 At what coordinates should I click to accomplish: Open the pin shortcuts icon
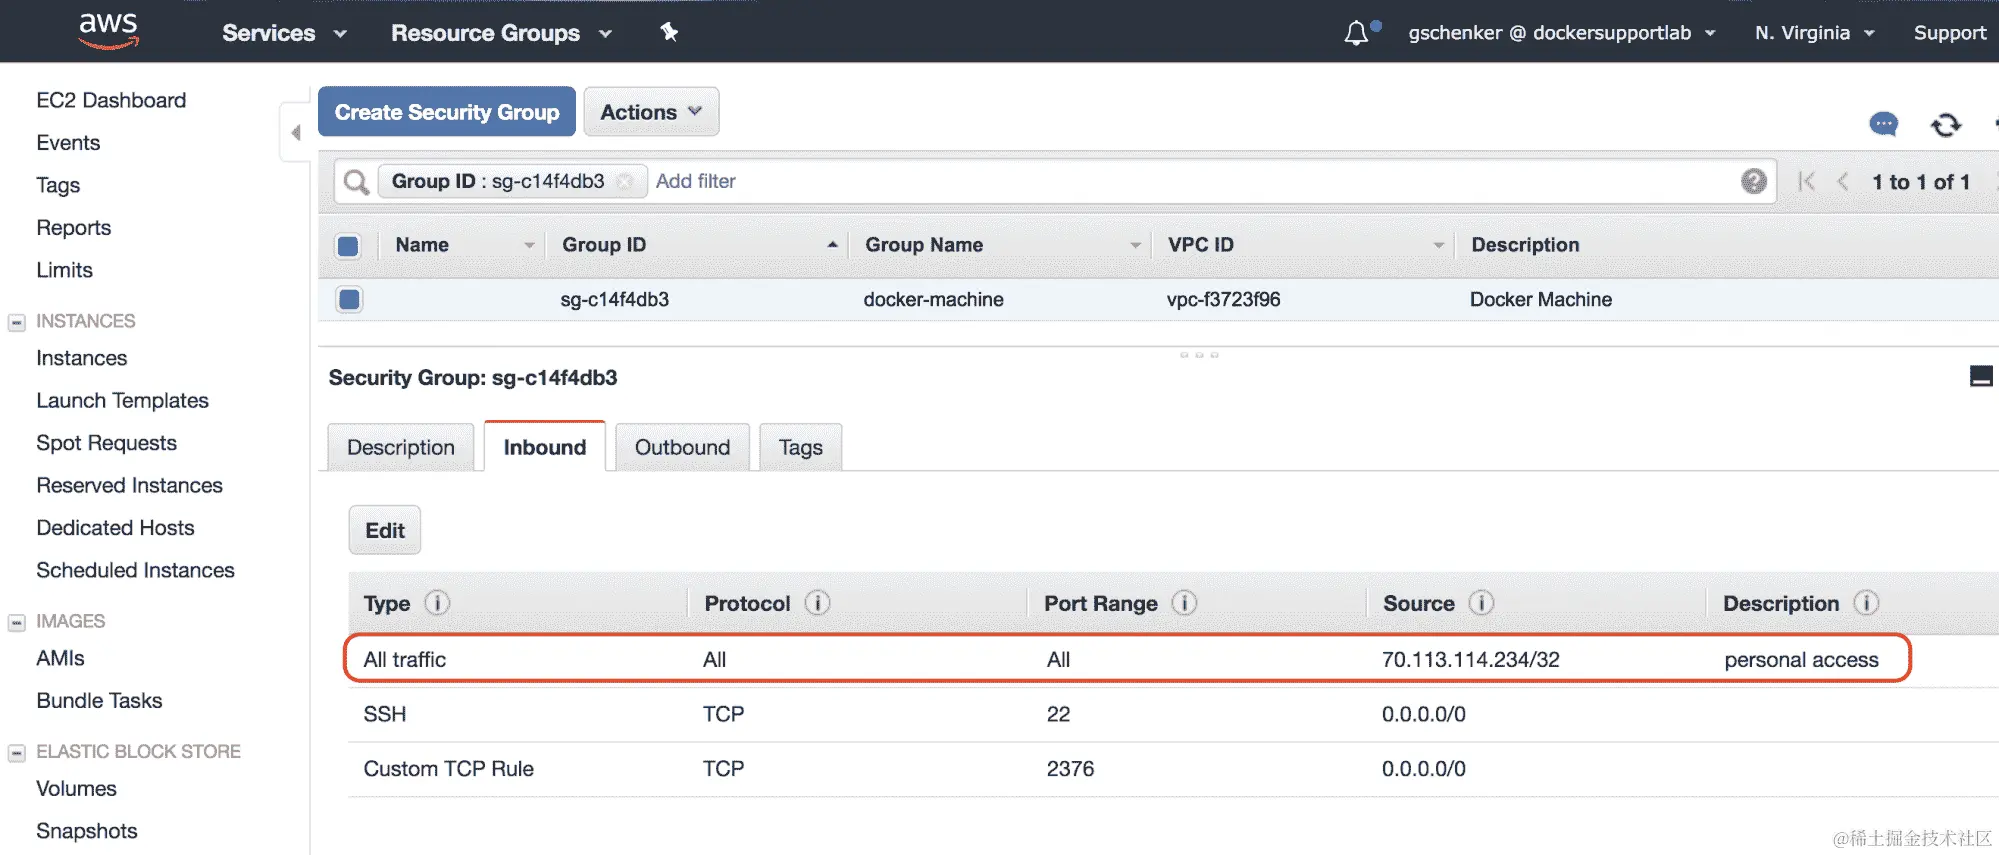click(669, 32)
